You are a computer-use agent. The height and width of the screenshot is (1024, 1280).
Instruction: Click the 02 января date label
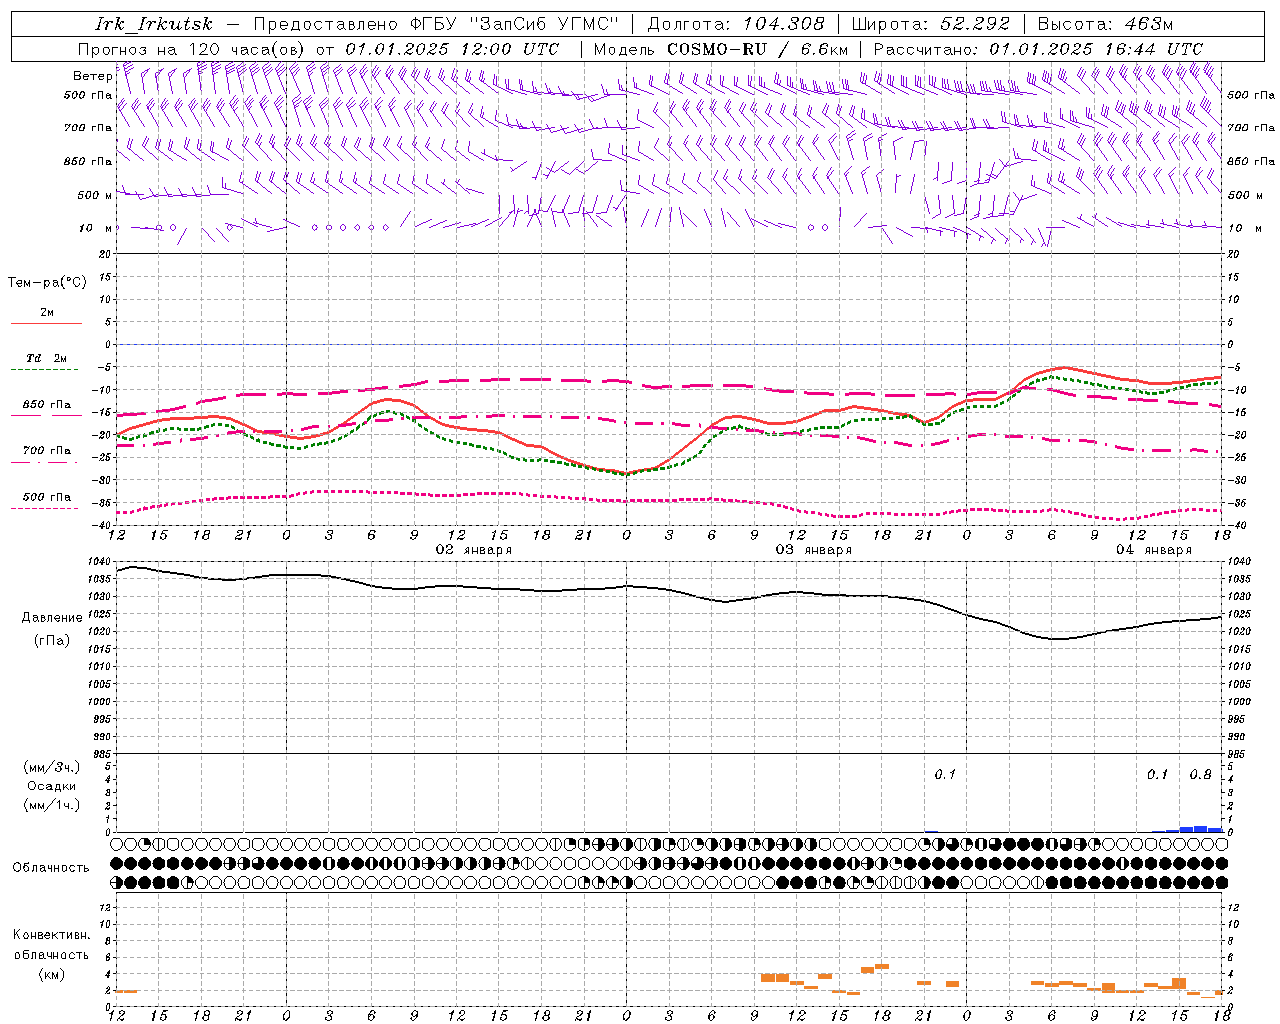coord(474,550)
